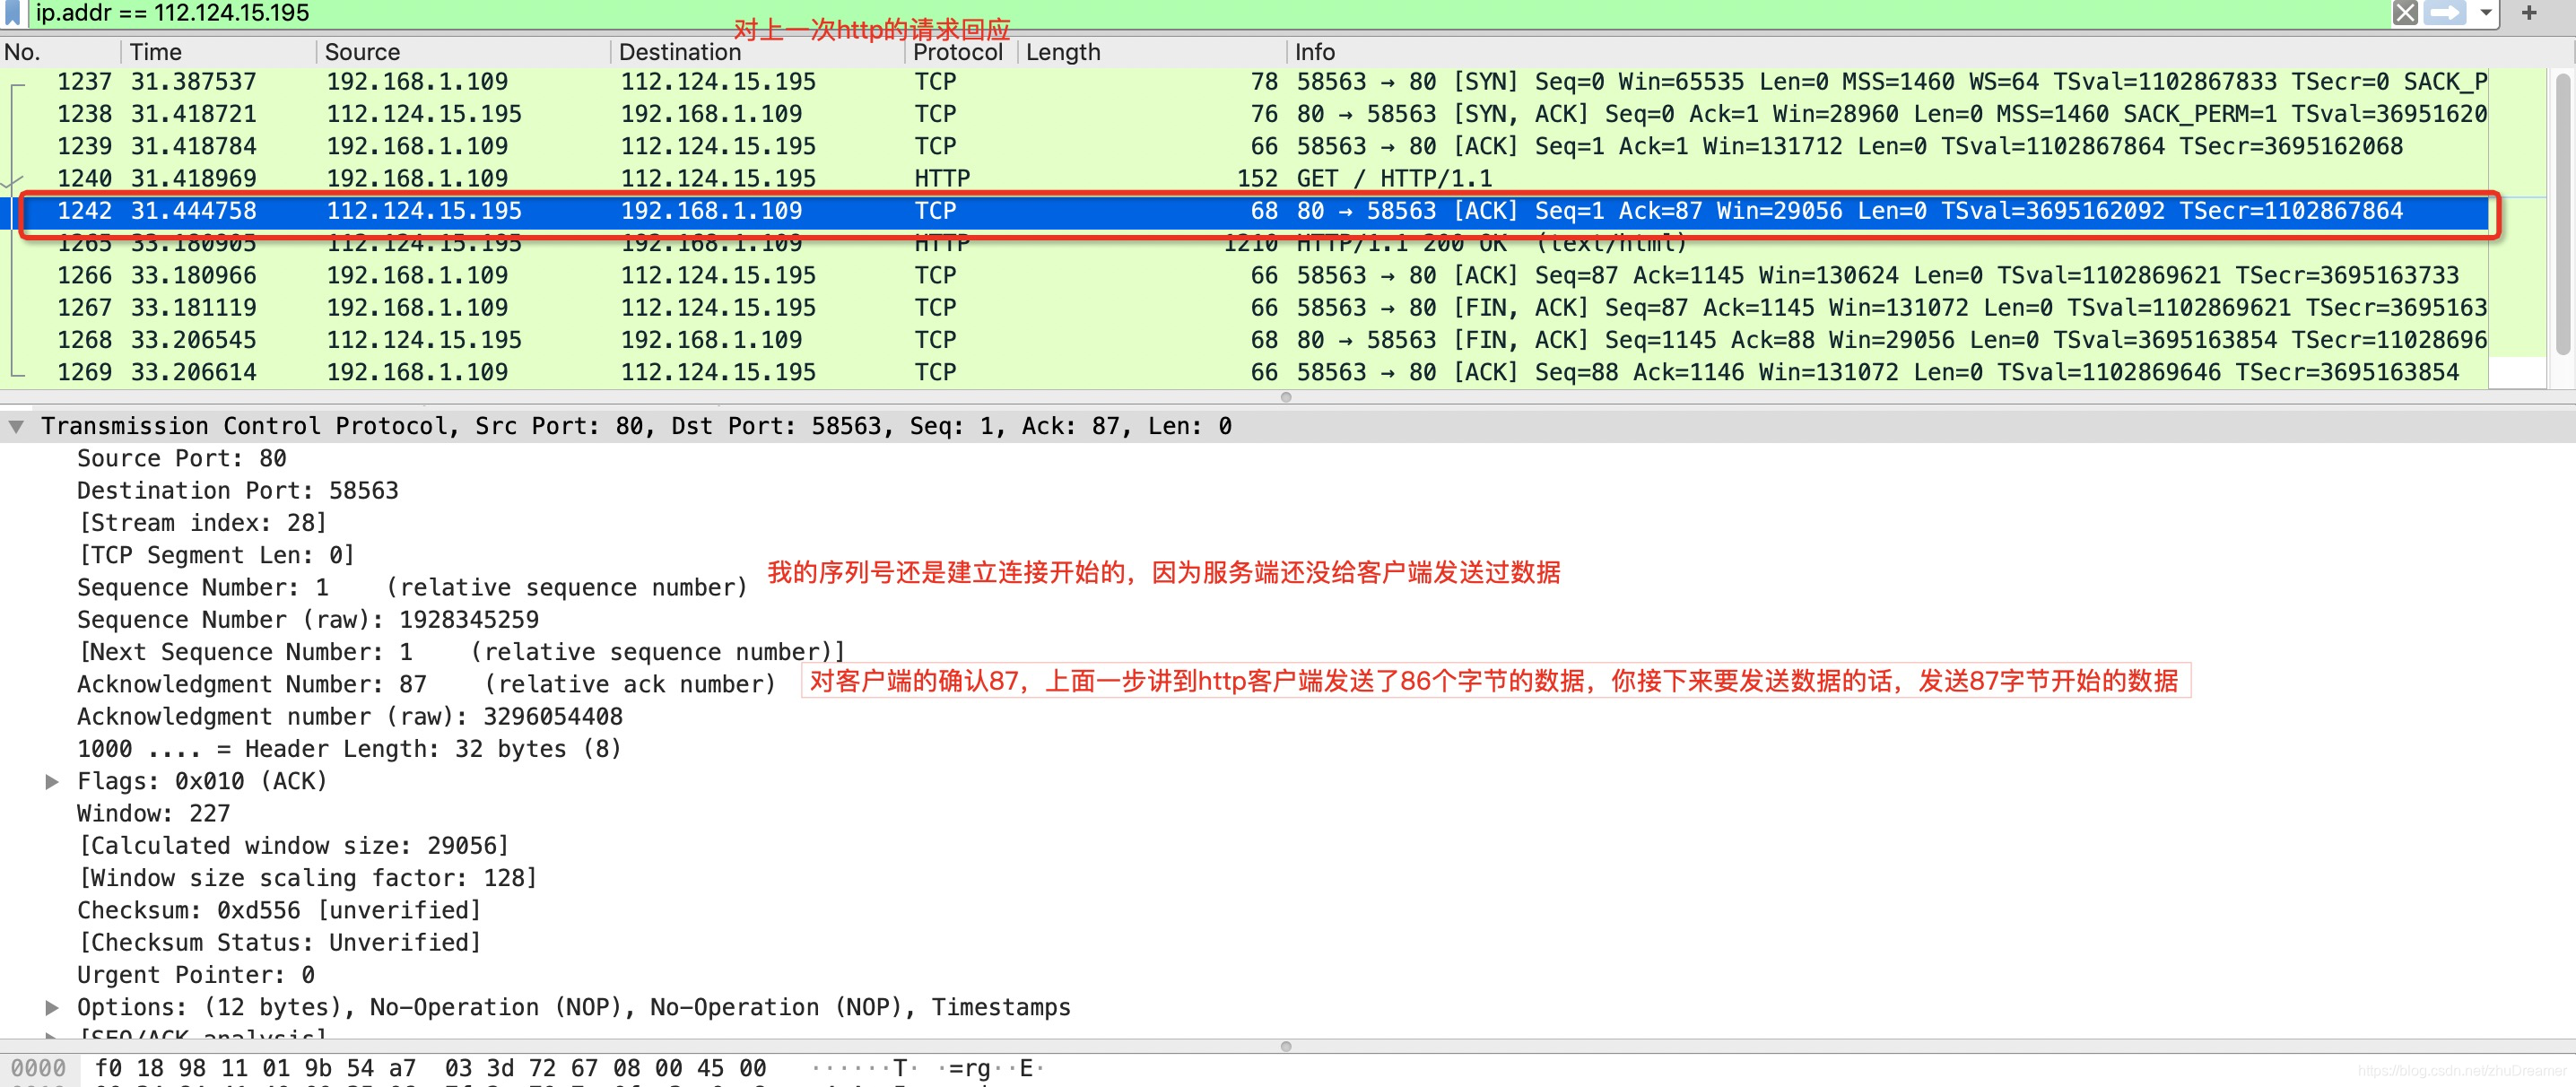The height and width of the screenshot is (1087, 2576).
Task: Apply the display filter arrow button
Action: pyautogui.click(x=2445, y=13)
